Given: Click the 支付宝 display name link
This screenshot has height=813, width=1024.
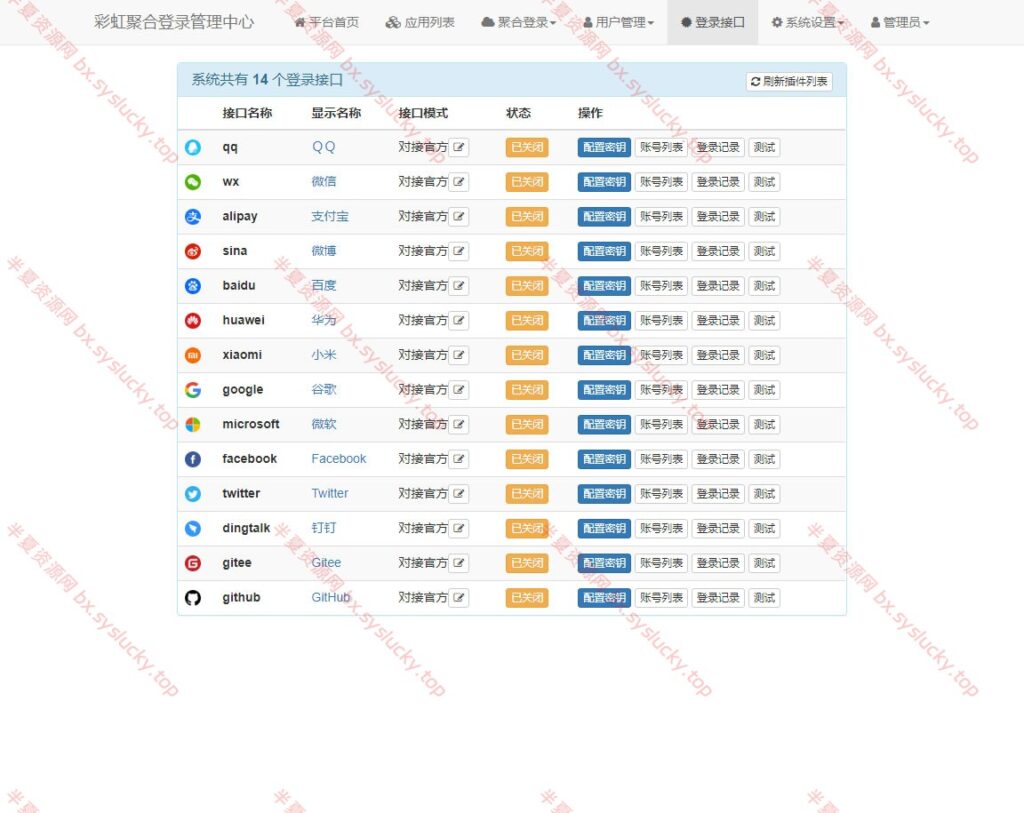Looking at the screenshot, I should click(x=330, y=216).
